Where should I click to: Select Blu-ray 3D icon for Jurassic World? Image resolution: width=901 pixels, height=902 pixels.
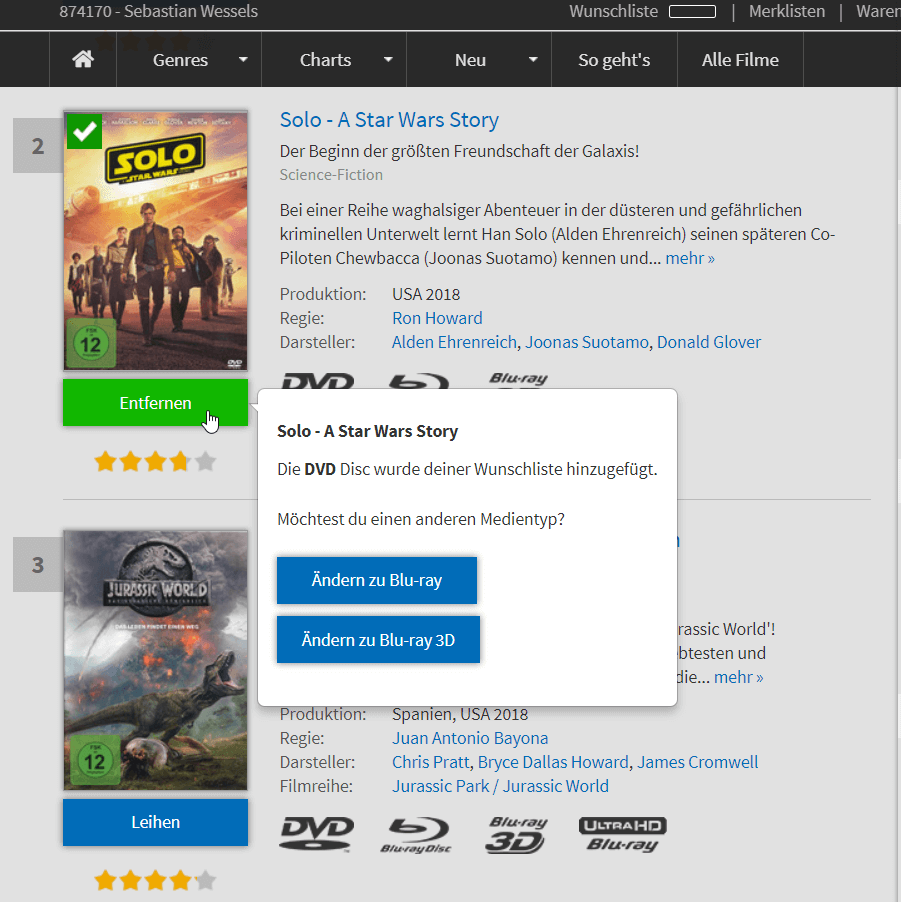point(516,835)
